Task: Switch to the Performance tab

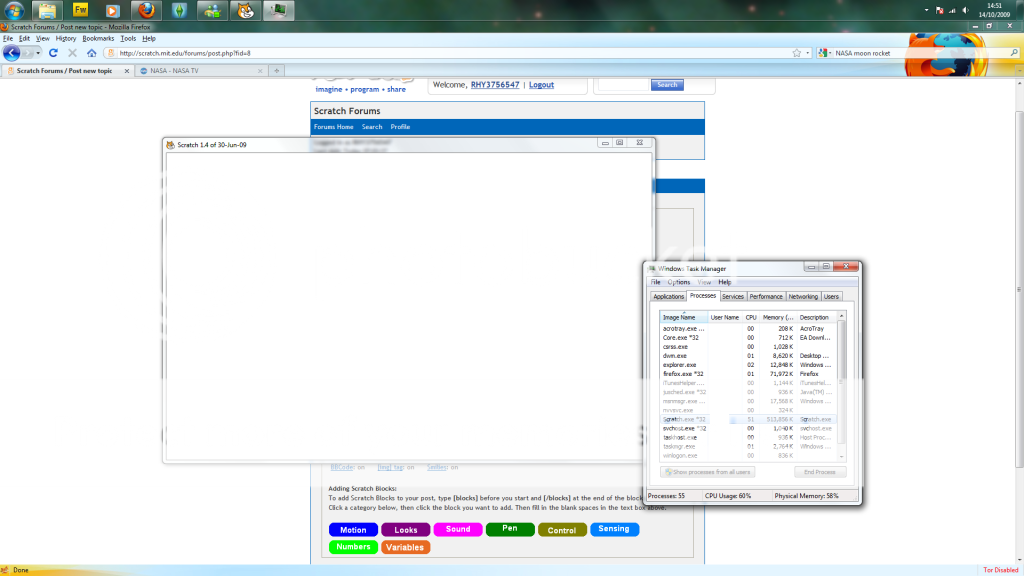Action: tap(766, 297)
